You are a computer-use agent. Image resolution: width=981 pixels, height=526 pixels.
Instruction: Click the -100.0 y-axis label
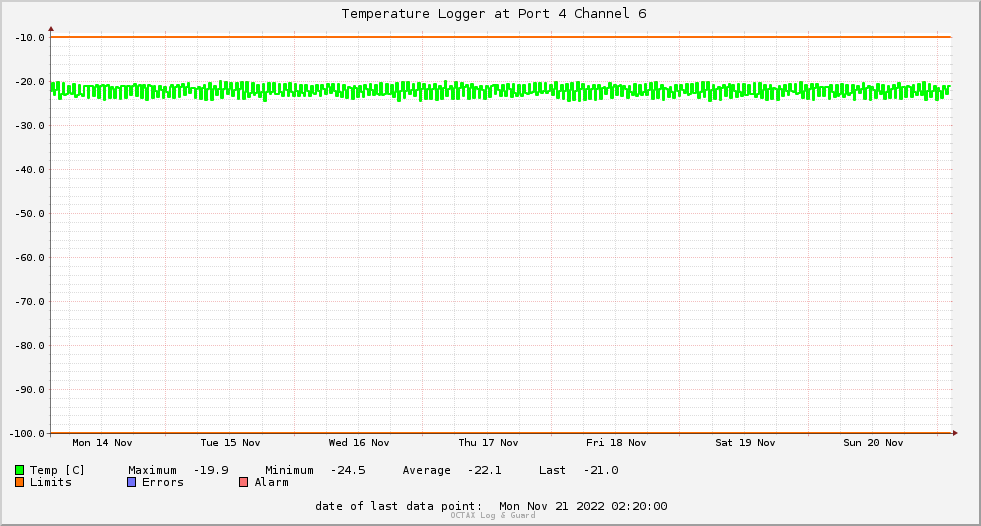[28, 433]
